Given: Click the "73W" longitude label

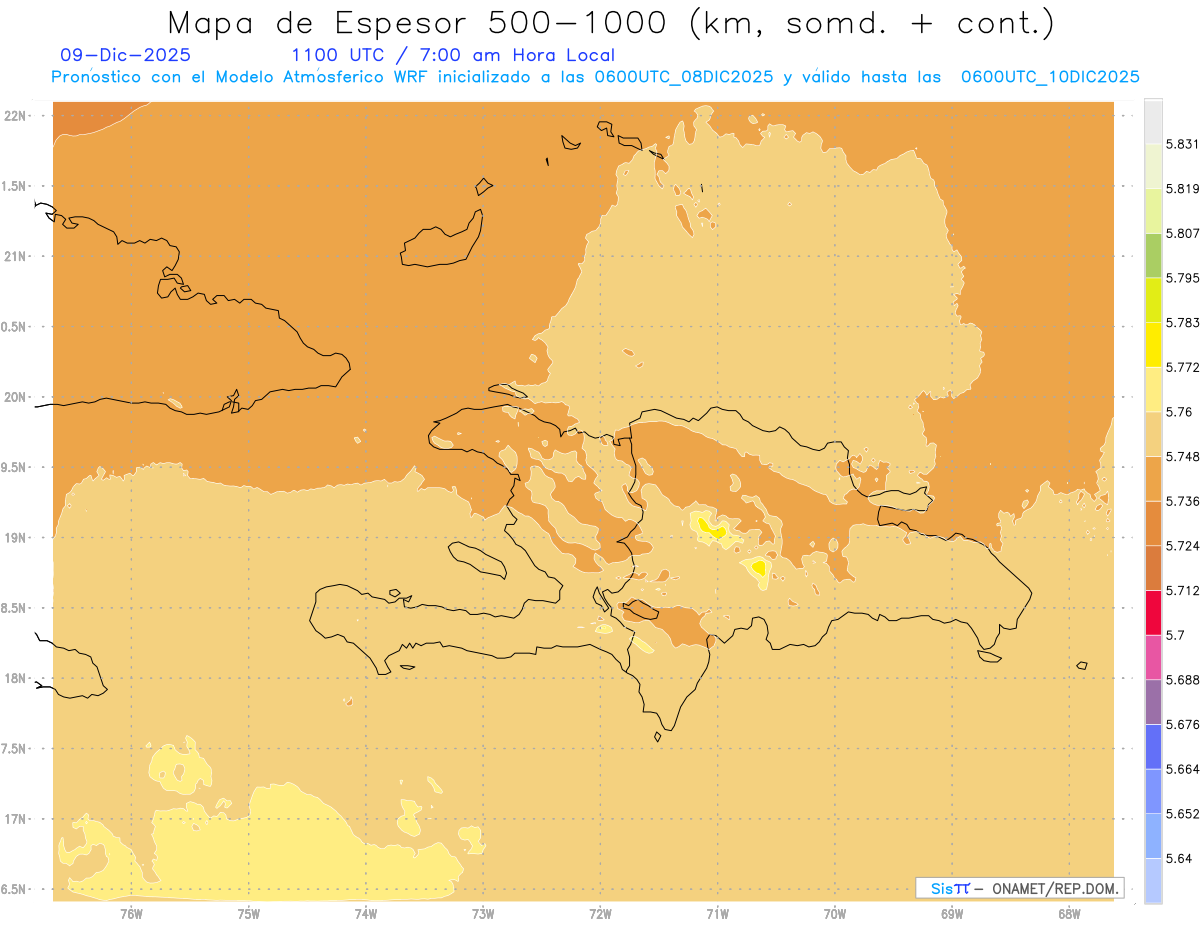Looking at the screenshot, I should pos(483,913).
